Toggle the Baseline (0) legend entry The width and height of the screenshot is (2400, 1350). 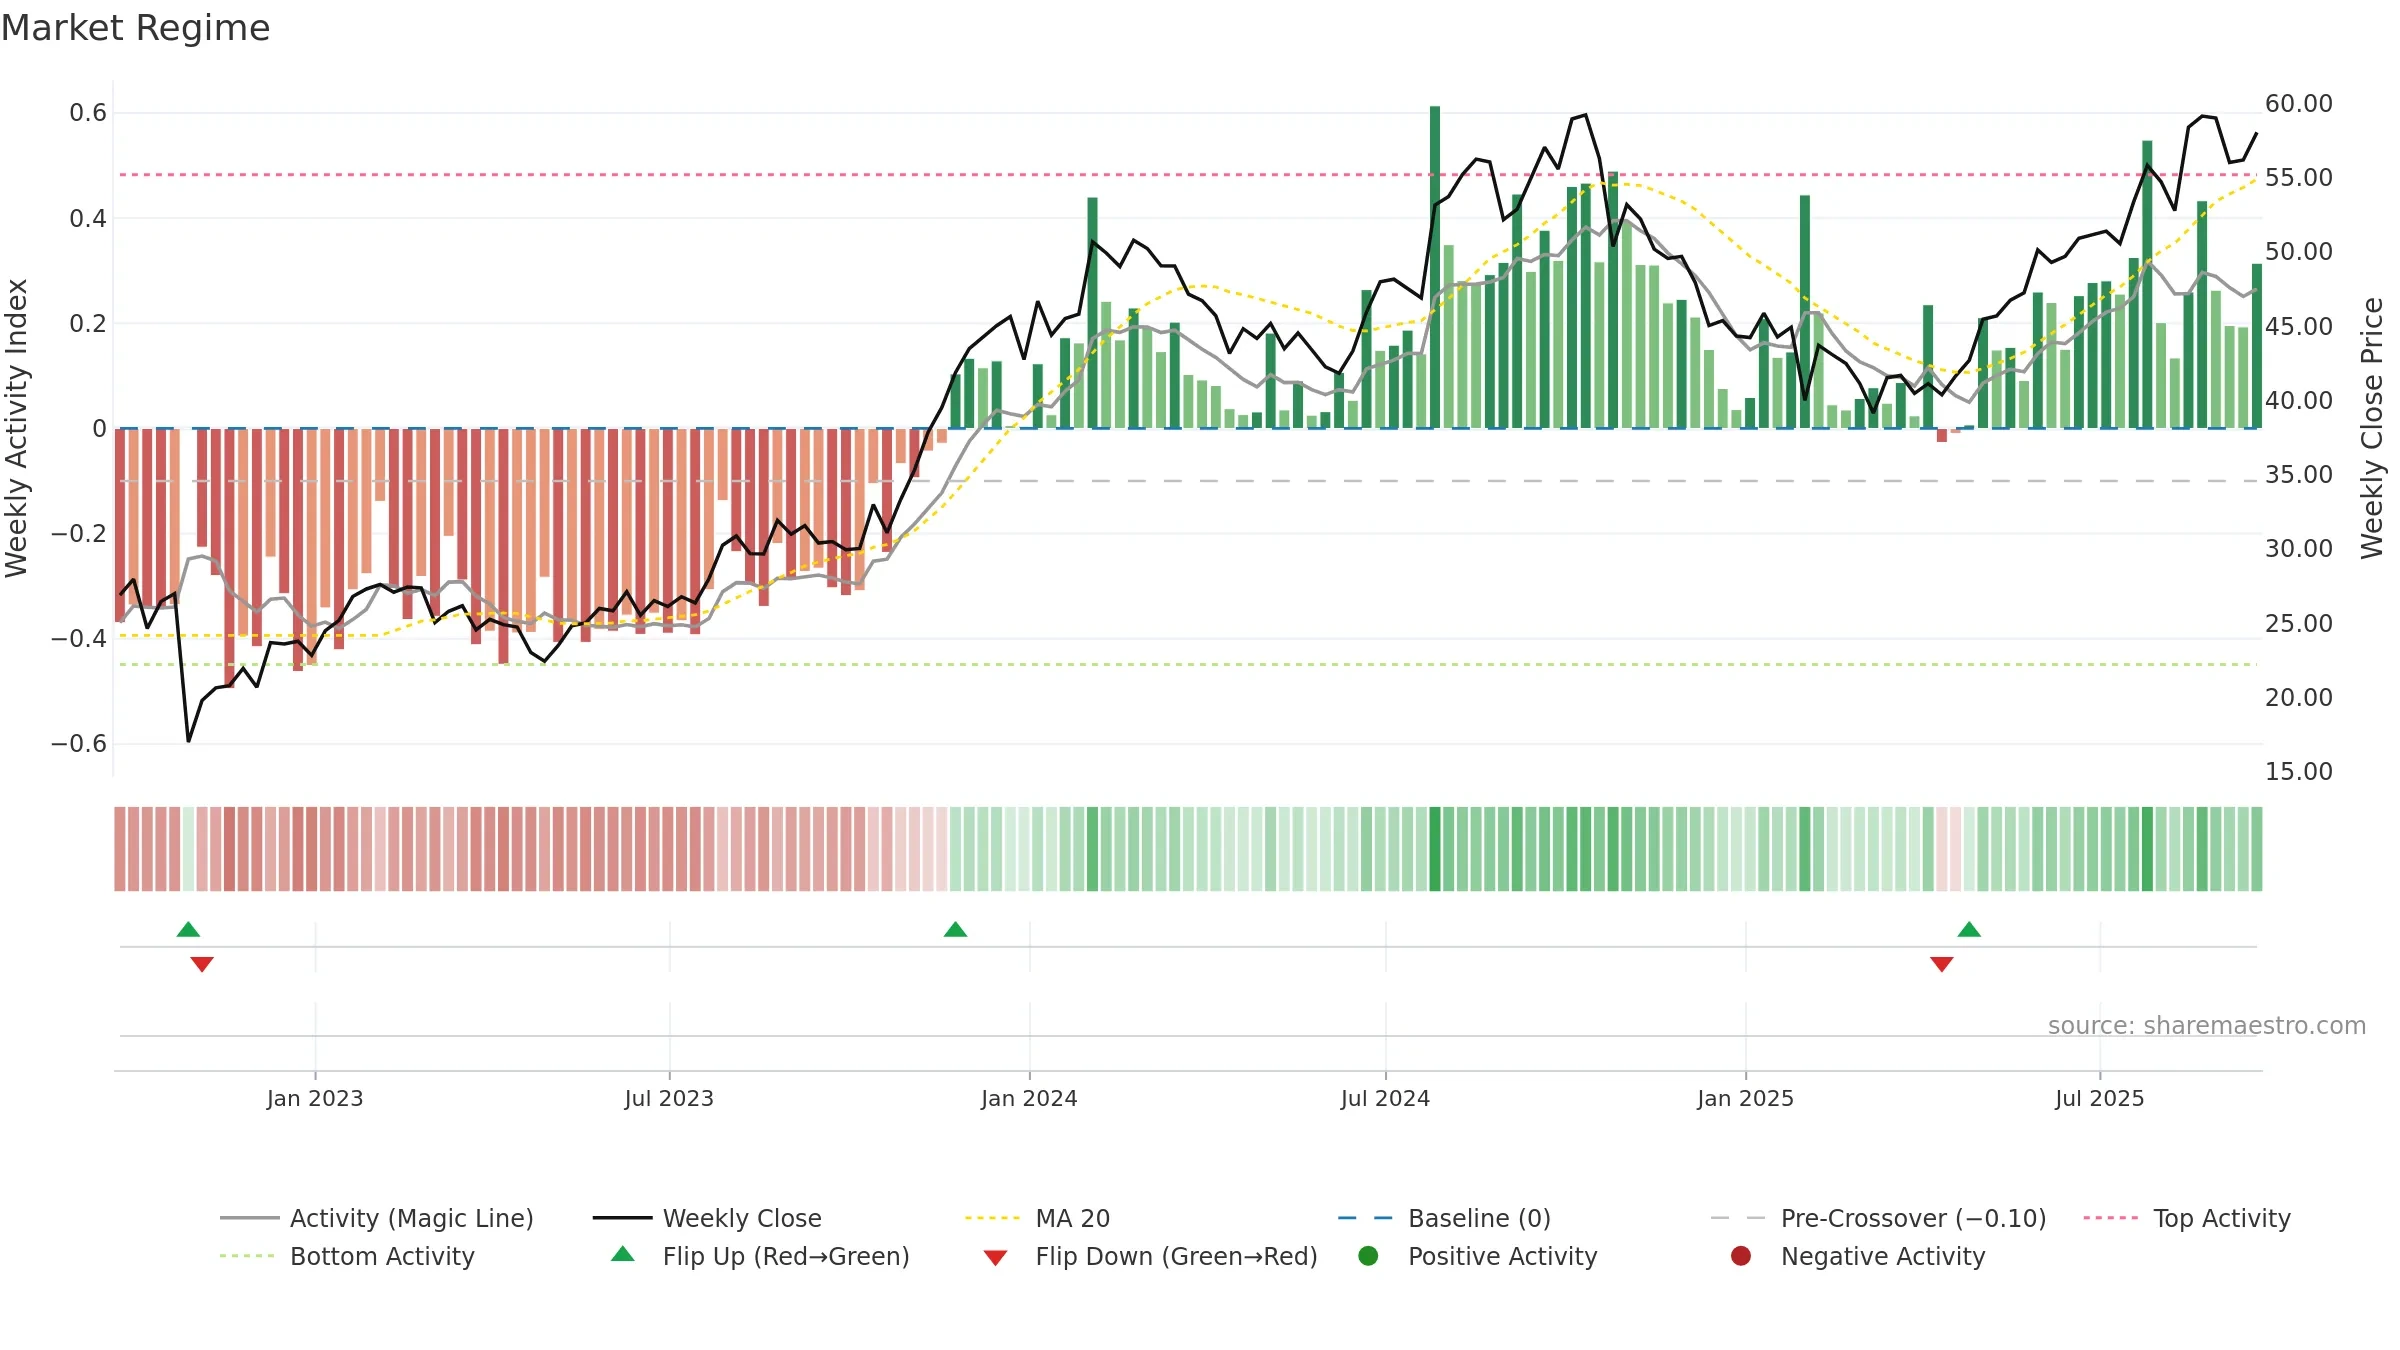(1444, 1218)
